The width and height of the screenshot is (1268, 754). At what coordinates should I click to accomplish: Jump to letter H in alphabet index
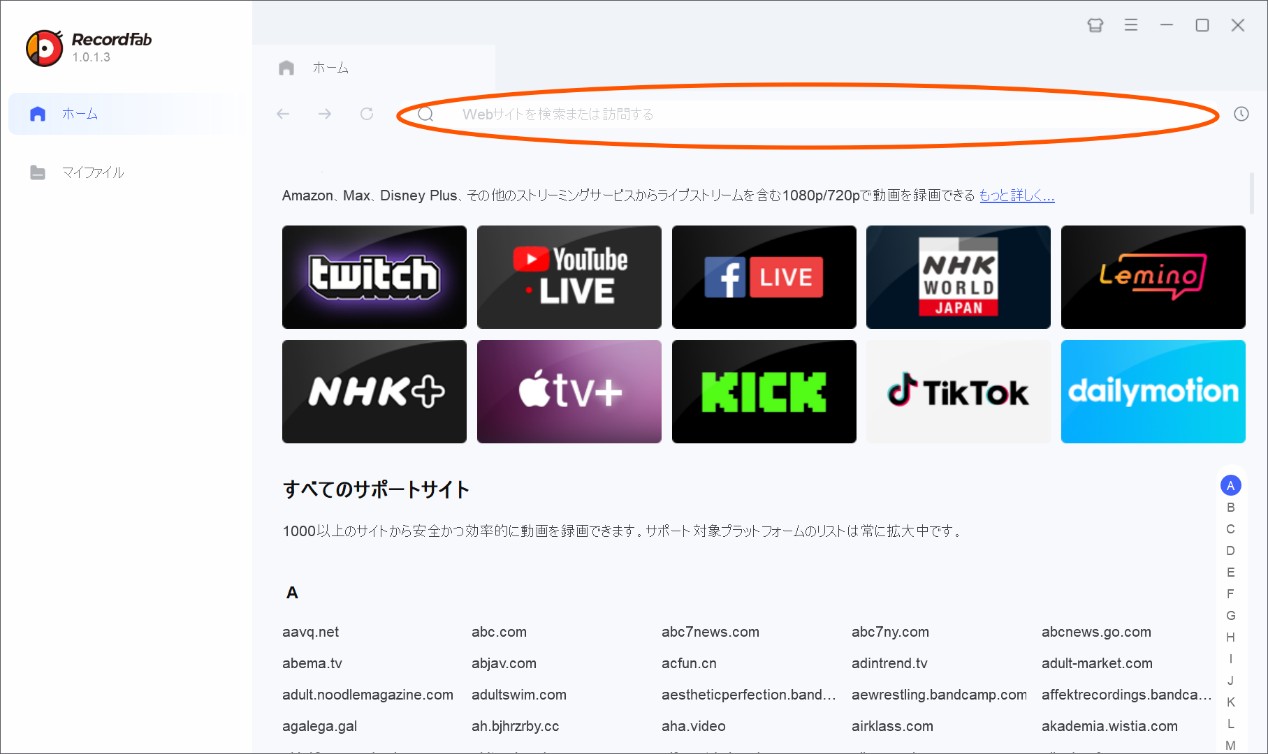pyautogui.click(x=1231, y=637)
